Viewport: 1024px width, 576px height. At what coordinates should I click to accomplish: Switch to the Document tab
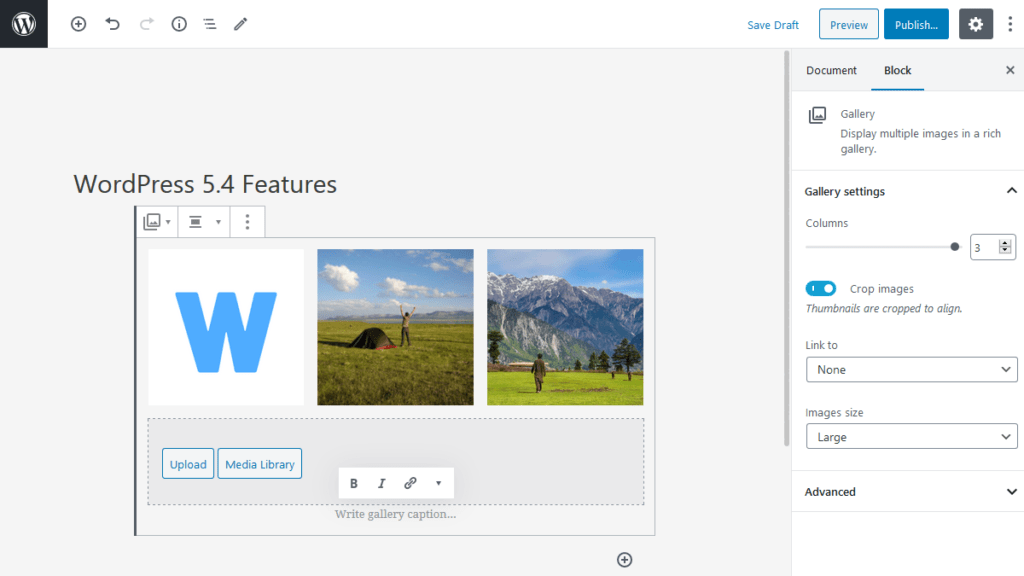click(831, 71)
